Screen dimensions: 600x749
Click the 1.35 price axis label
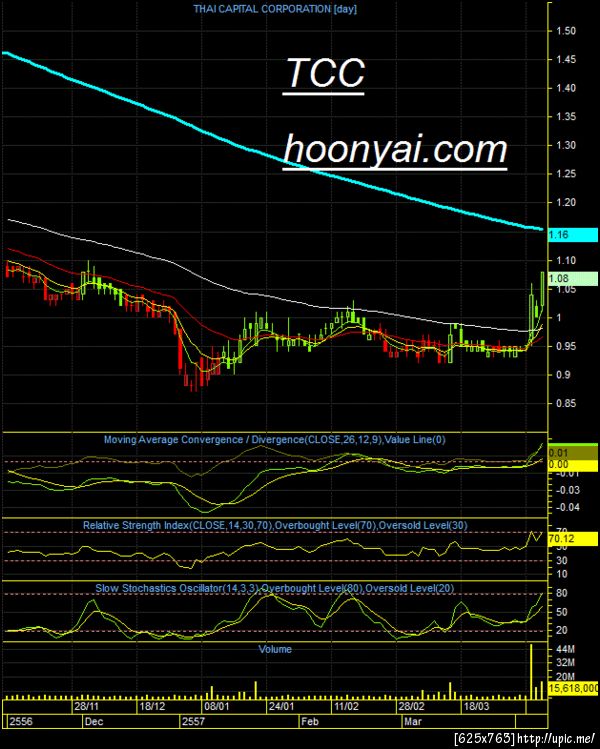pos(566,117)
